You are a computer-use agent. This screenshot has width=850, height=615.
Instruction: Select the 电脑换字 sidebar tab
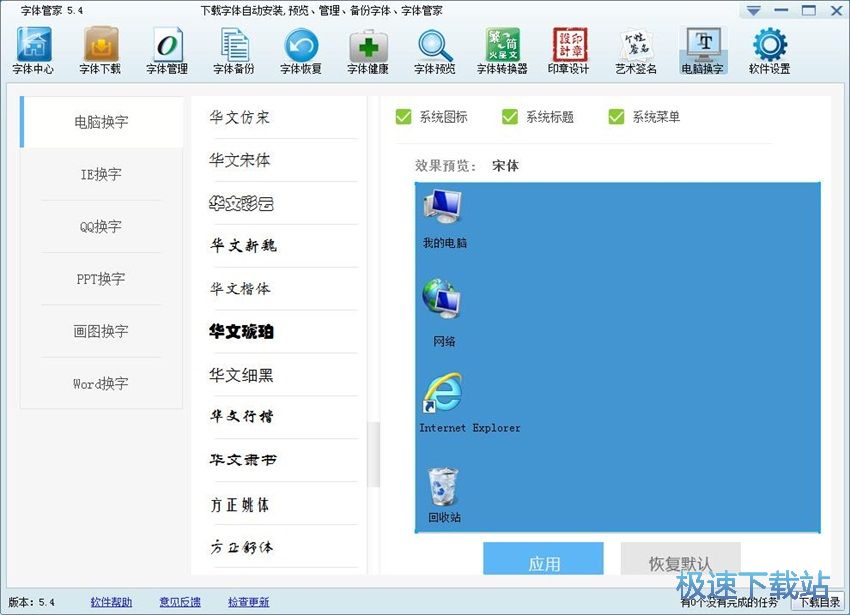pyautogui.click(x=101, y=122)
